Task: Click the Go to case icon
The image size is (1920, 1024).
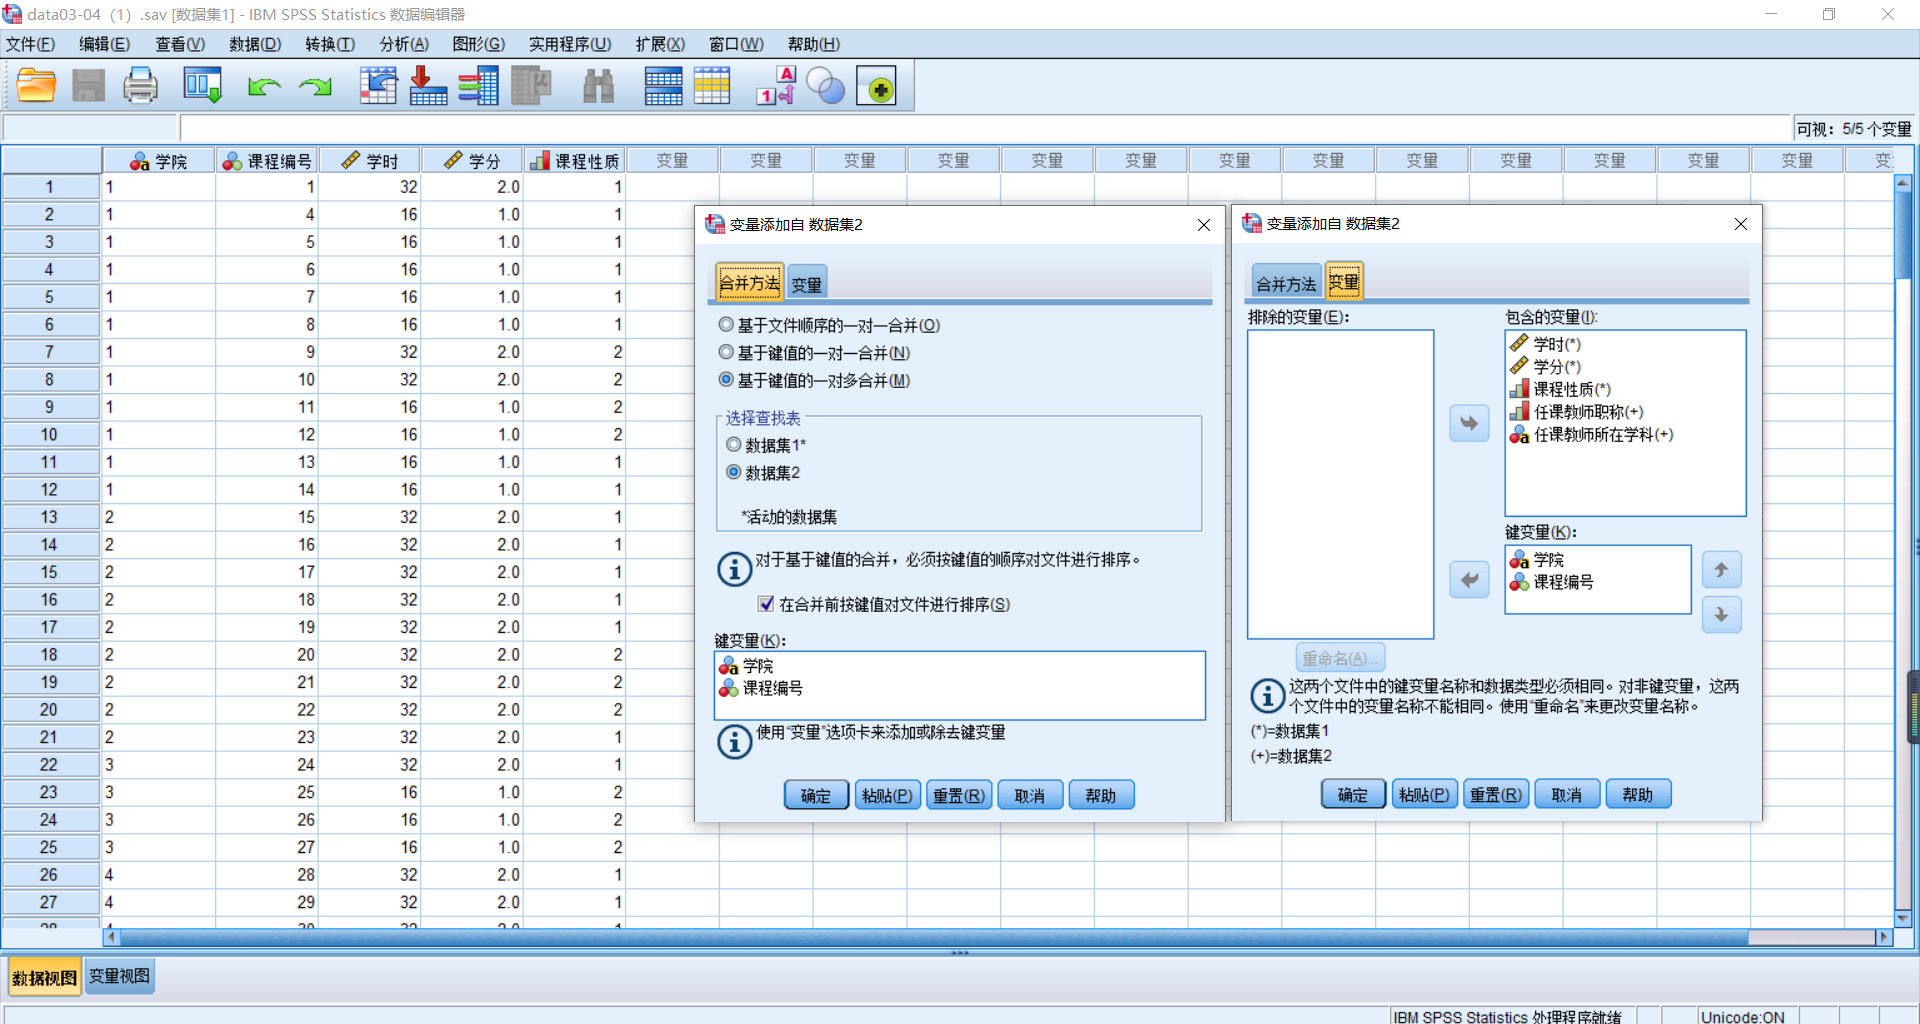Action: (378, 86)
